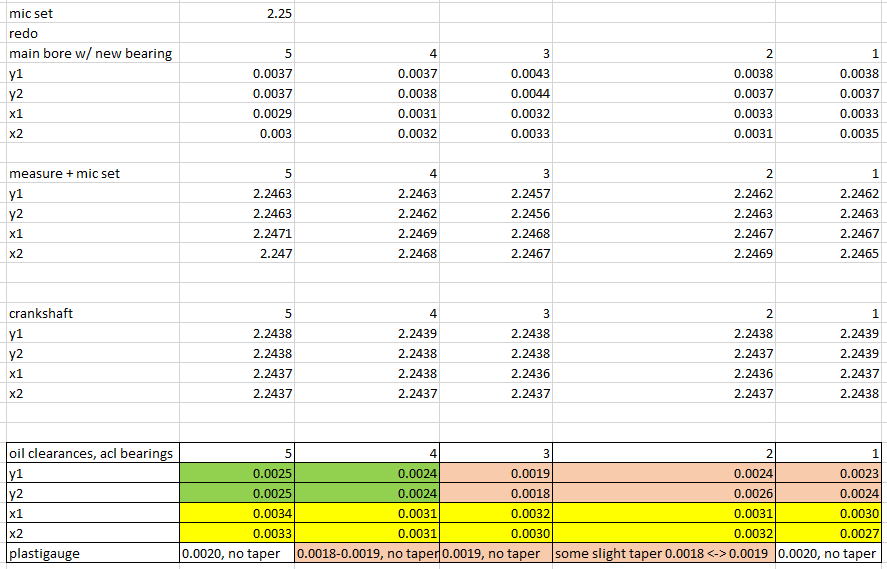
Task: Click 2.2468 in measure x2 row
Action: click(367, 253)
